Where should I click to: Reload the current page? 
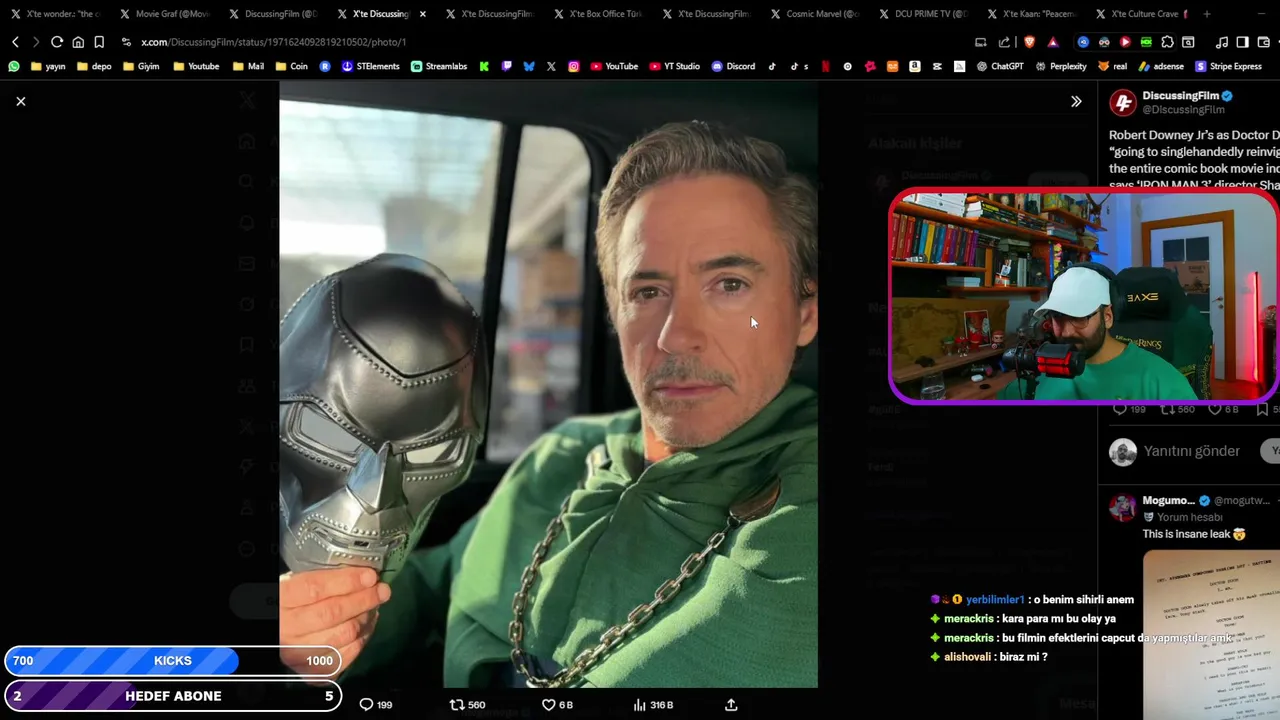pyautogui.click(x=57, y=42)
